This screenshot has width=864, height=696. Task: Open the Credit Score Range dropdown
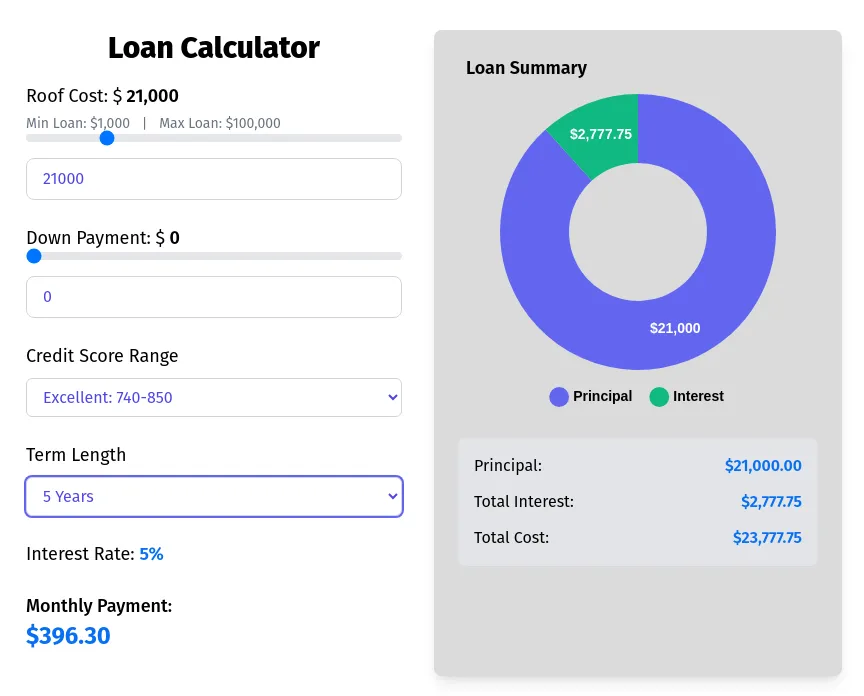click(213, 397)
